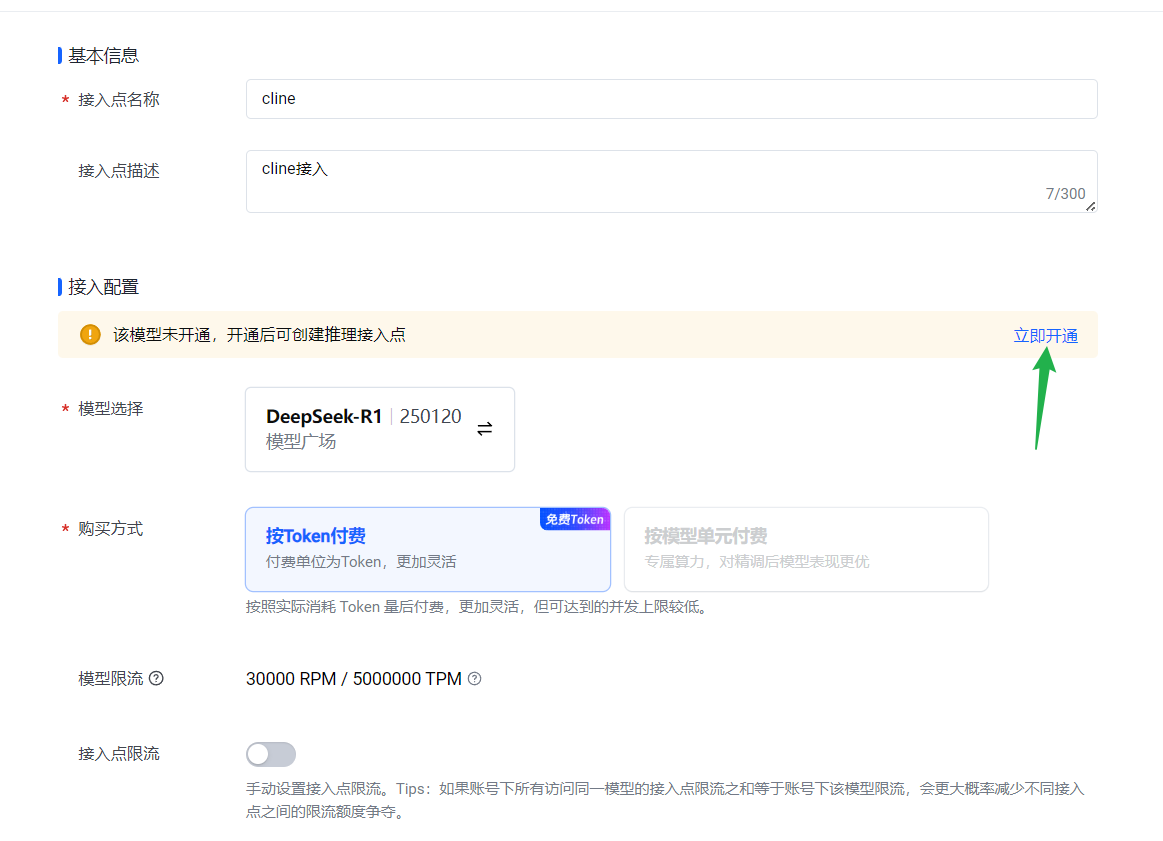The image size is (1163, 841).
Task: Click the help icon after 5000000 TPM
Action: pyautogui.click(x=475, y=679)
